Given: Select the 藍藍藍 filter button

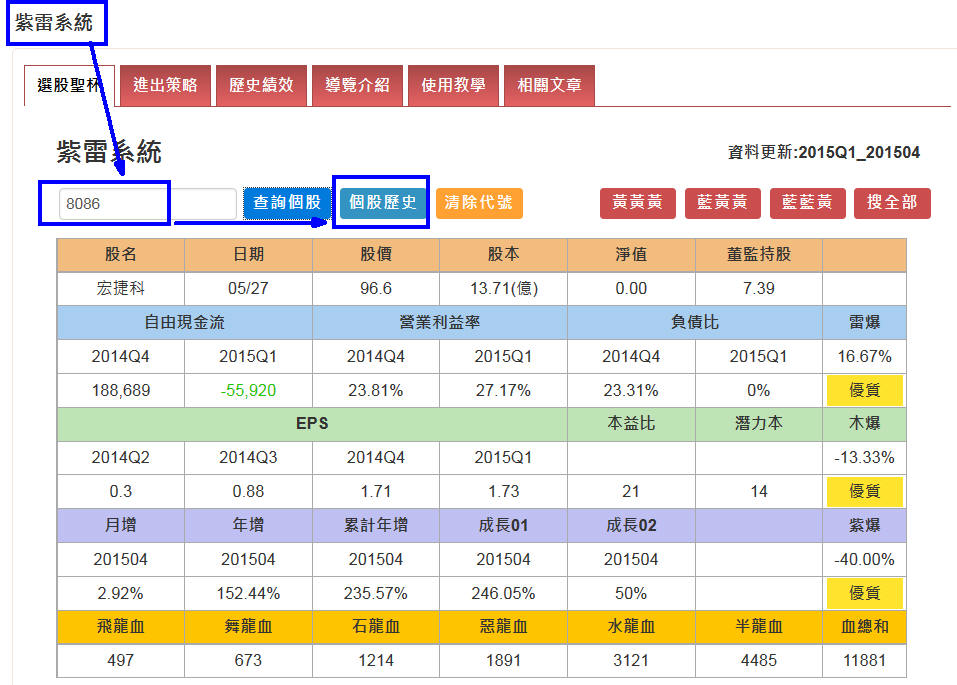Looking at the screenshot, I should click(807, 203).
